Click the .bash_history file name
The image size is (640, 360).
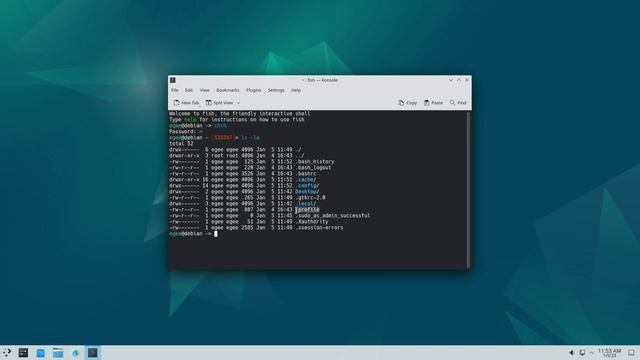(x=315, y=162)
